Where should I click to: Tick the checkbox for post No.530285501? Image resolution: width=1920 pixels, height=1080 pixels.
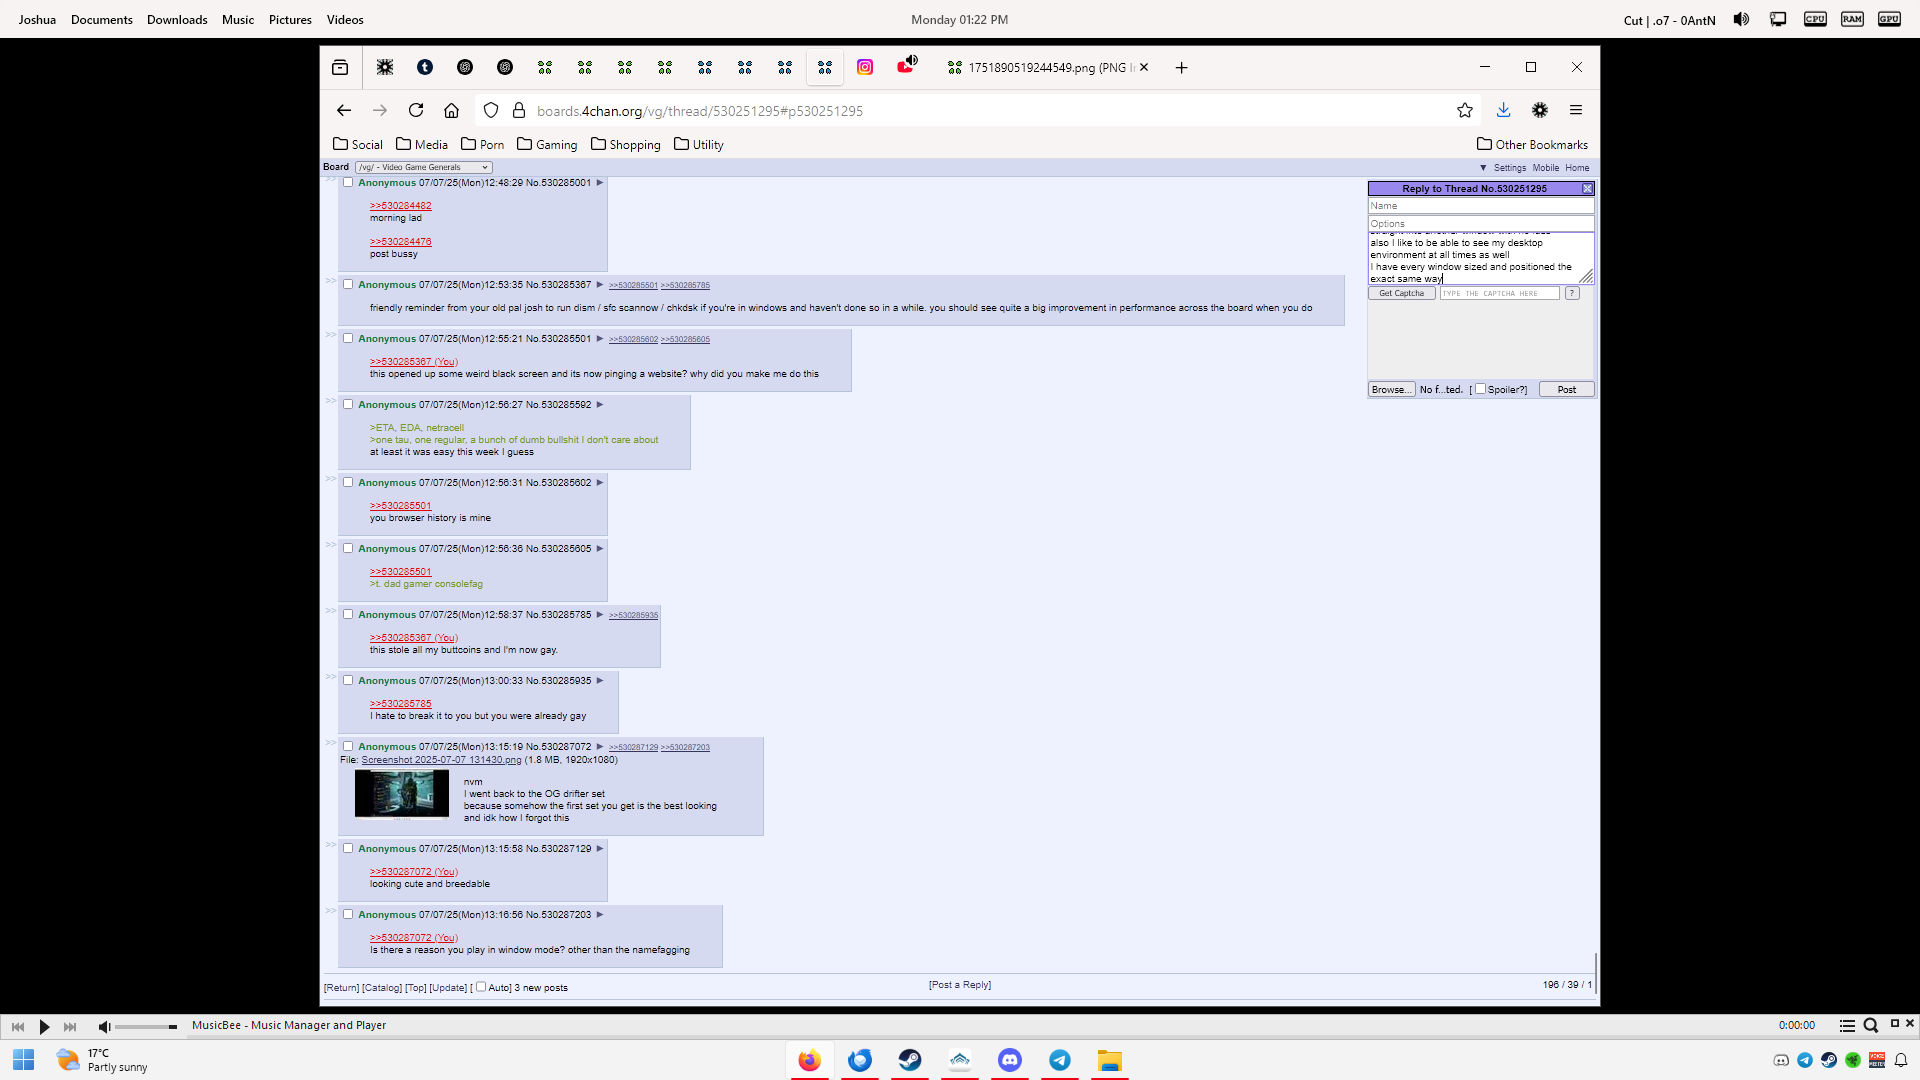tap(348, 338)
